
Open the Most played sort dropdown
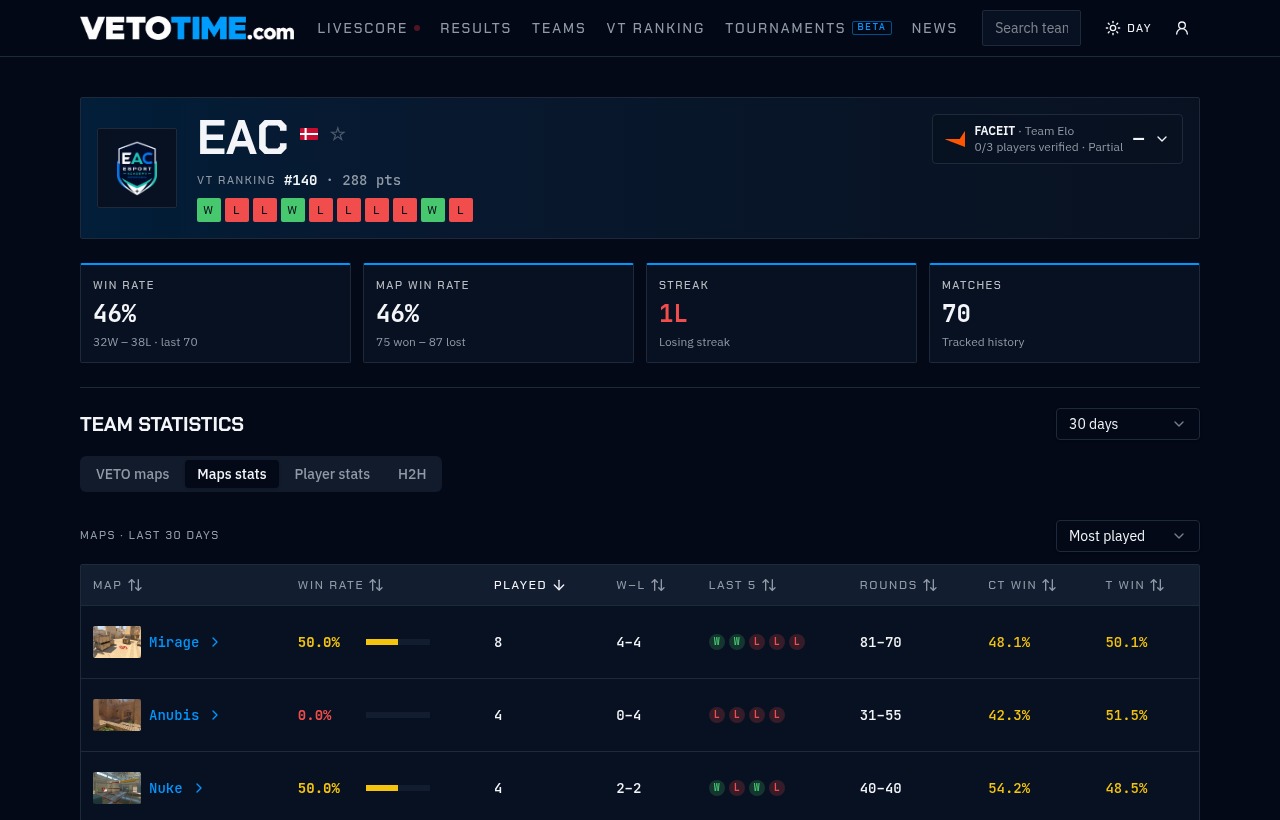click(x=1128, y=536)
